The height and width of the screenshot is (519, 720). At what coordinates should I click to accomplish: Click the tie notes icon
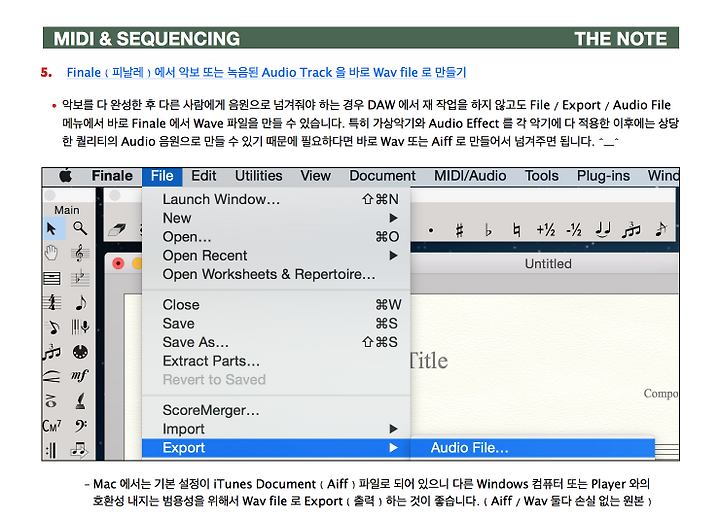602,230
